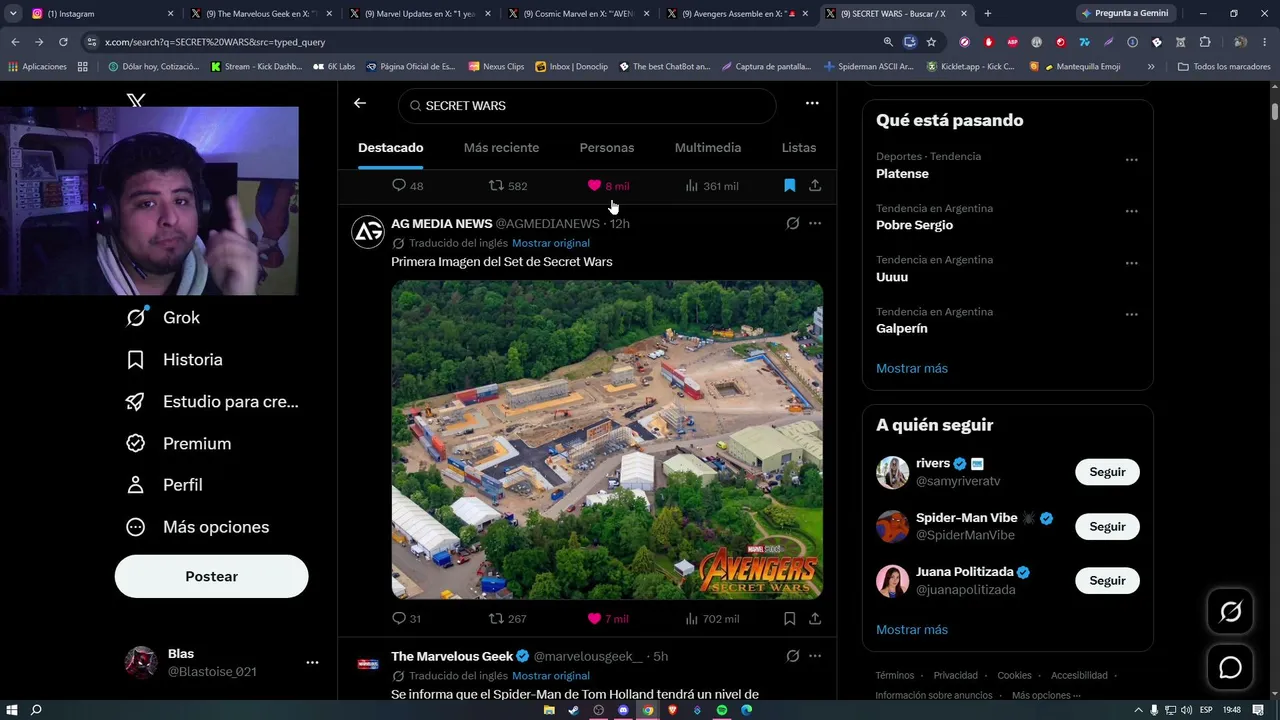Open the Platense trending topic

click(902, 174)
